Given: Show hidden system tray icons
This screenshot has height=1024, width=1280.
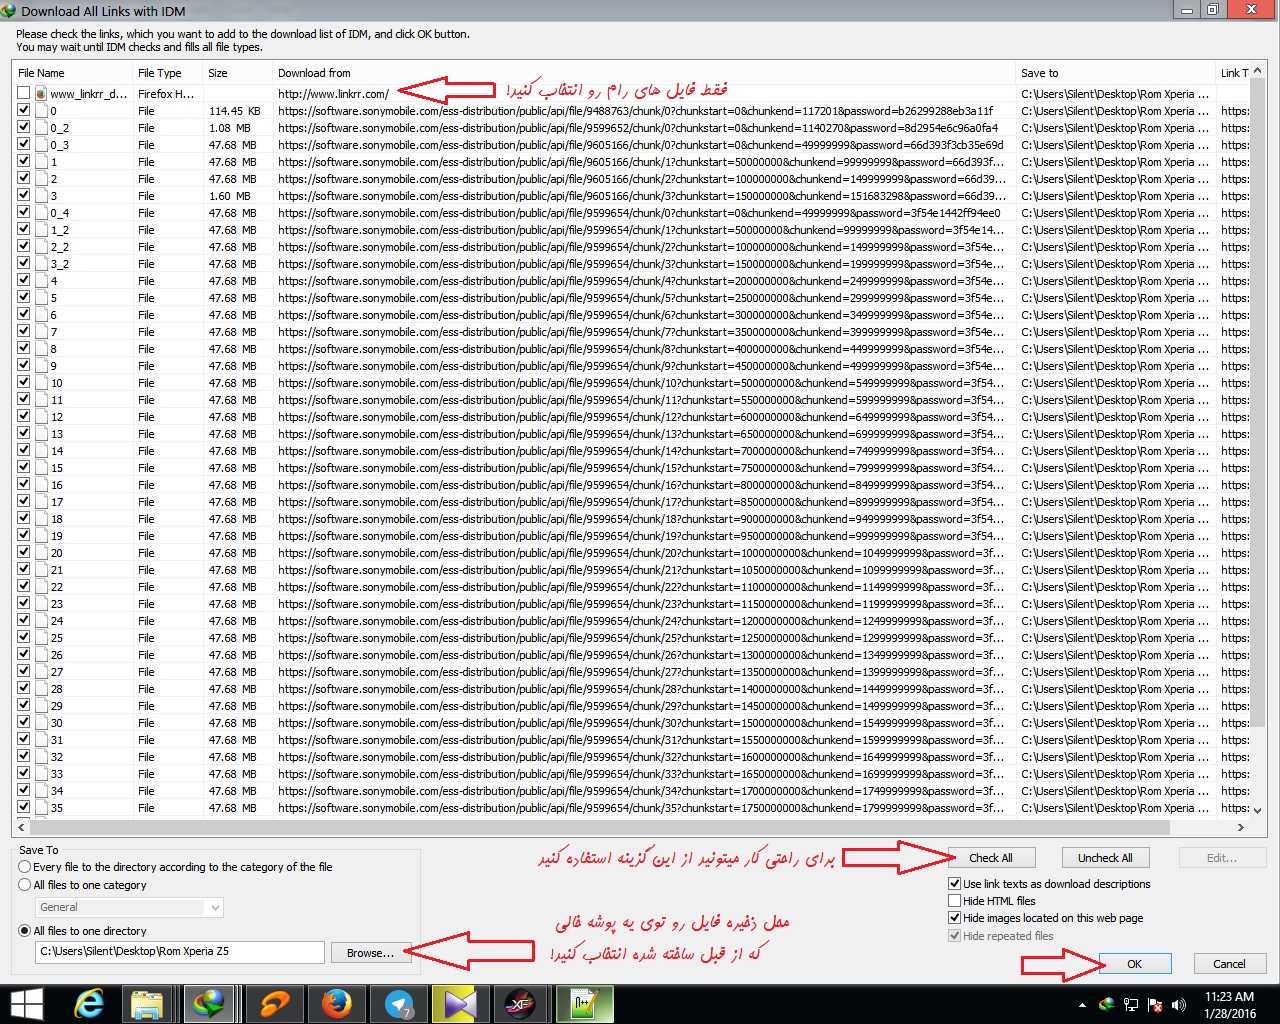Looking at the screenshot, I should [1082, 1005].
